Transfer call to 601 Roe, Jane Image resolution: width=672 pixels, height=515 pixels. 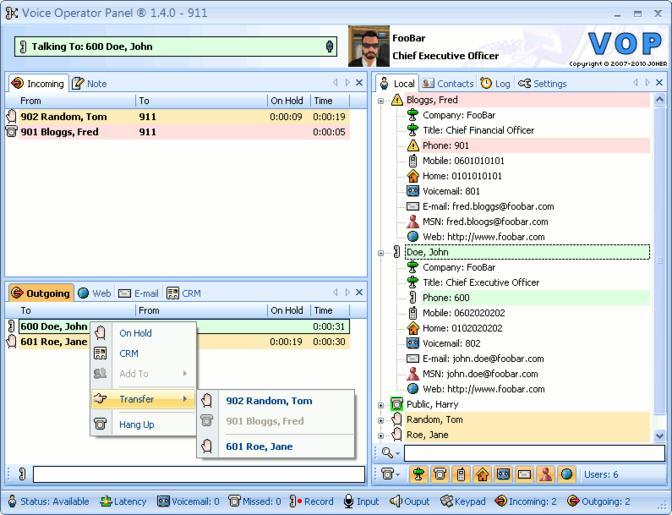pyautogui.click(x=259, y=446)
